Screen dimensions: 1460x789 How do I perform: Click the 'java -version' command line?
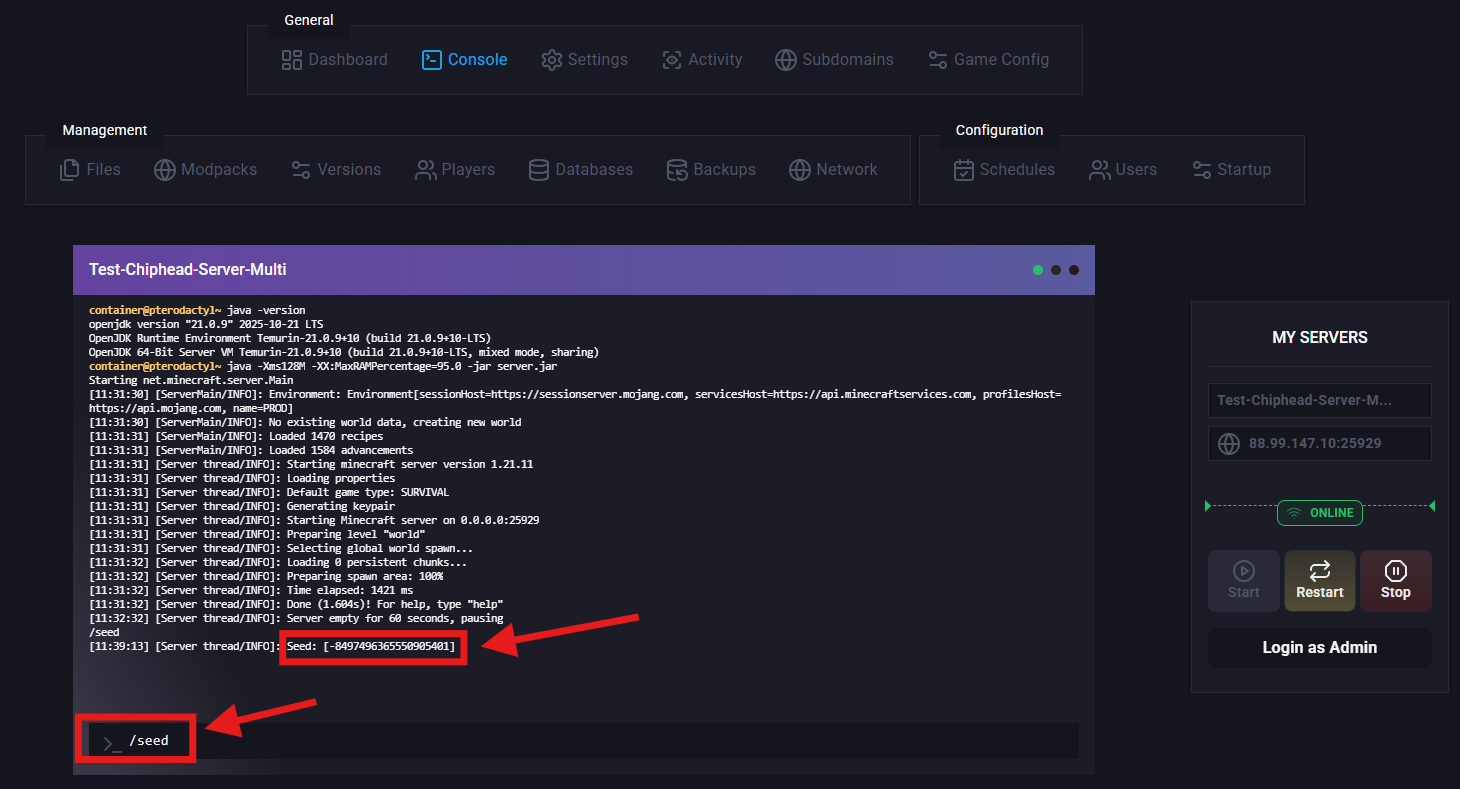tap(197, 310)
